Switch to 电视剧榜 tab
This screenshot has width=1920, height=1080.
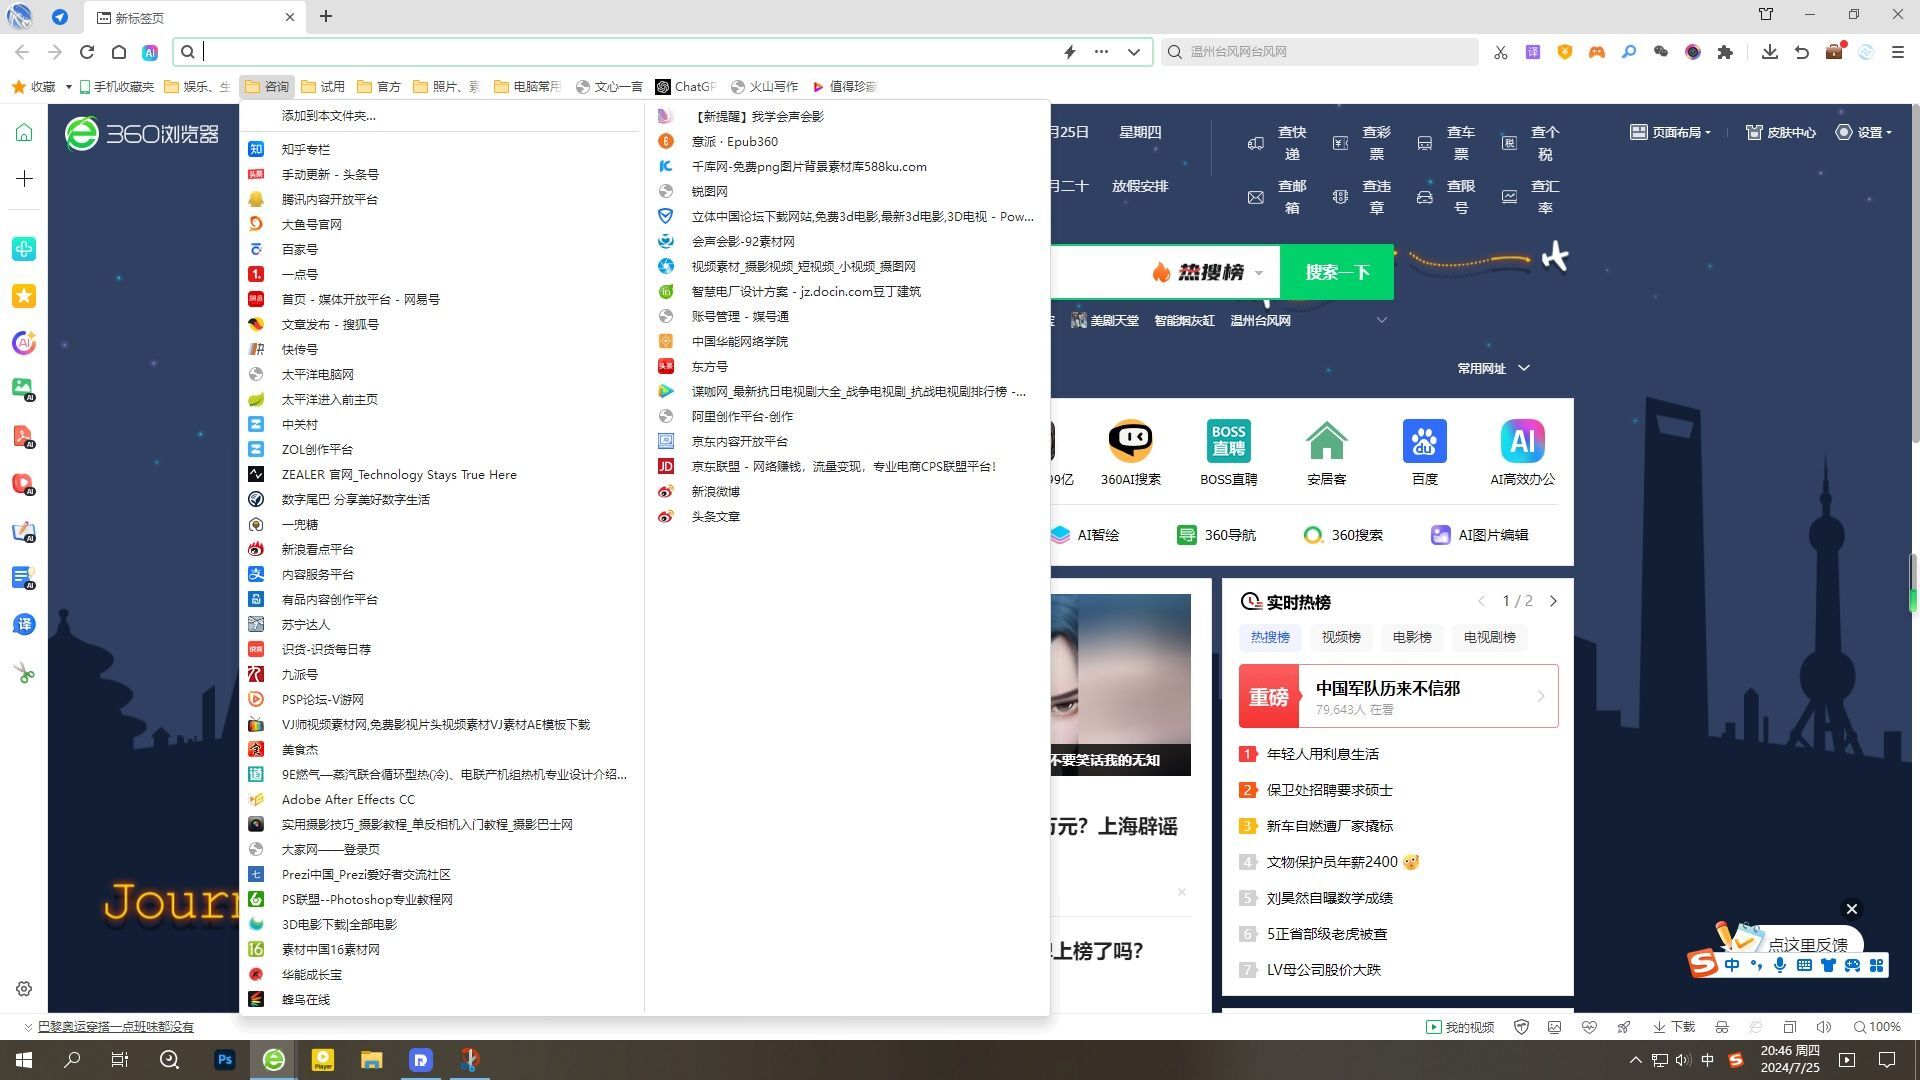pyautogui.click(x=1489, y=637)
